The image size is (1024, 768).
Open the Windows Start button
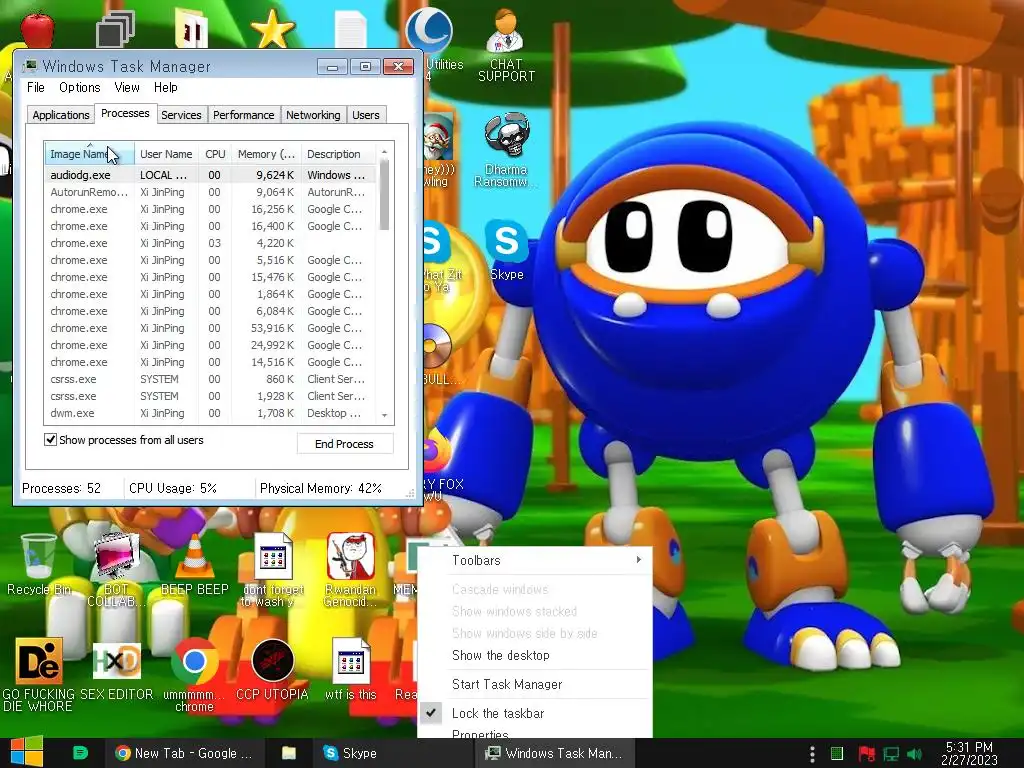coord(26,752)
